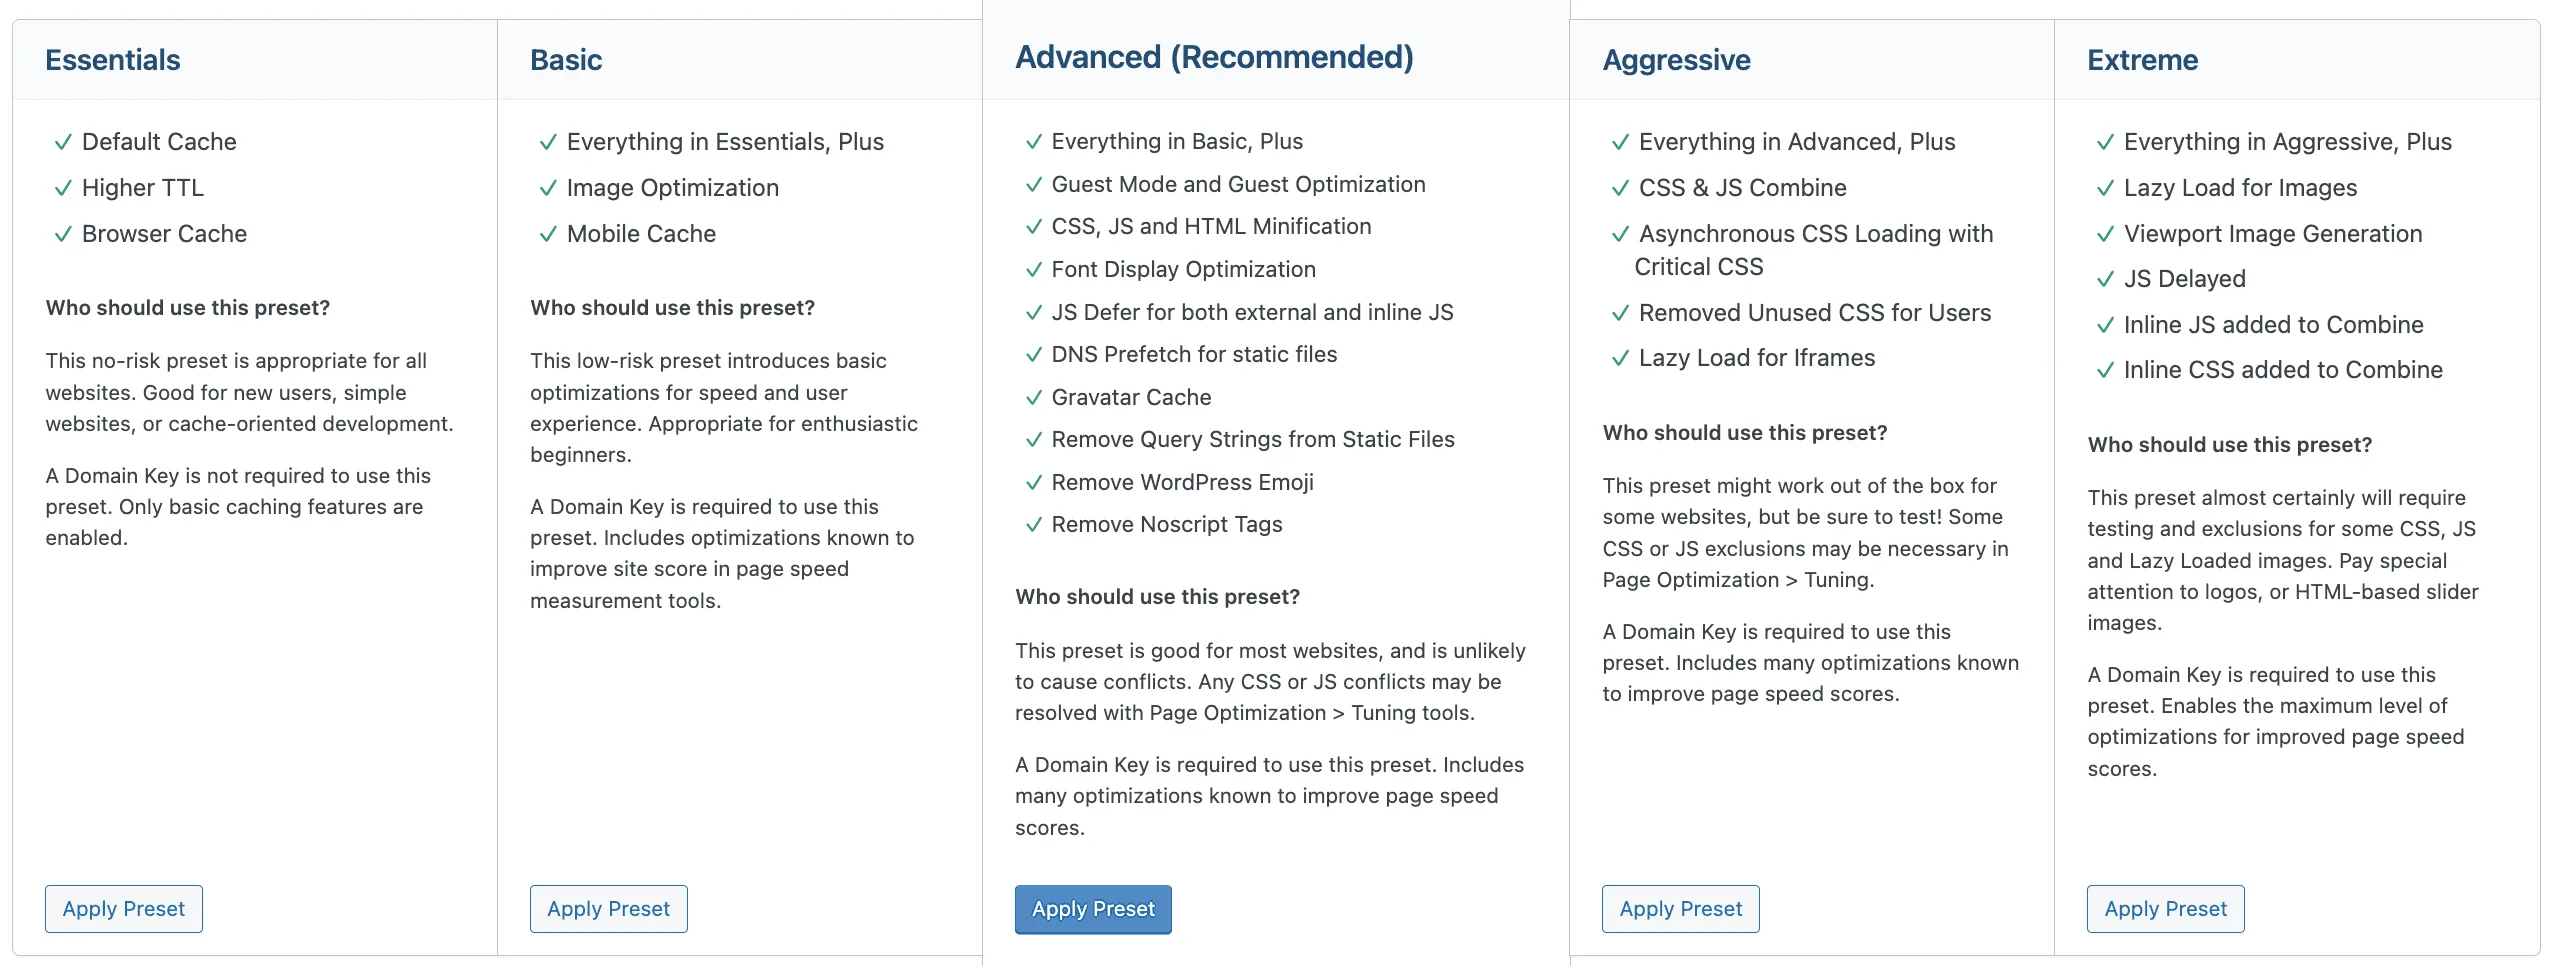Click the Remove WordPress Emoji feature item
Viewport: 2556px width, 966px height.
[1182, 483]
